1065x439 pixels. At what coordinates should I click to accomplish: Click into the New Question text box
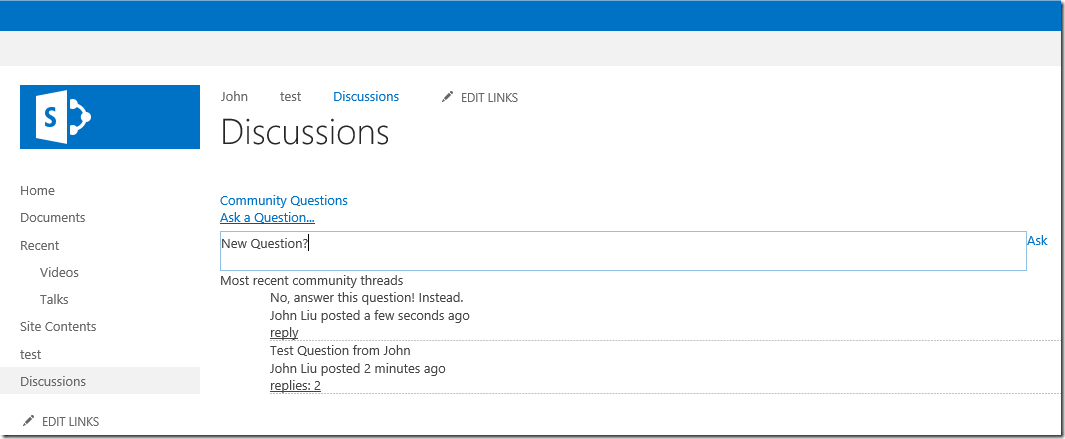[x=622, y=251]
